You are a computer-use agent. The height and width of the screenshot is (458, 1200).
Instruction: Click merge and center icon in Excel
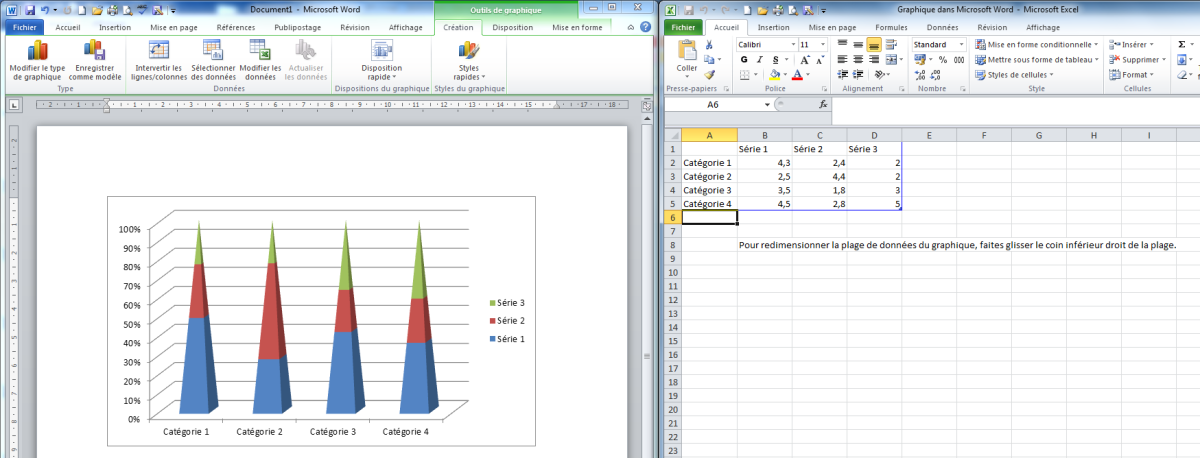point(891,60)
